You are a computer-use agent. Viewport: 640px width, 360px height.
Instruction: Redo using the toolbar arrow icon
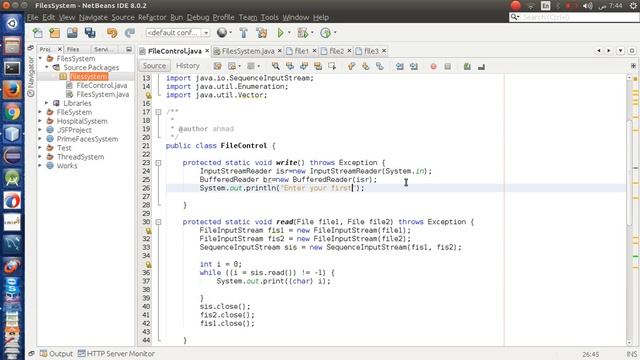click(x=130, y=33)
